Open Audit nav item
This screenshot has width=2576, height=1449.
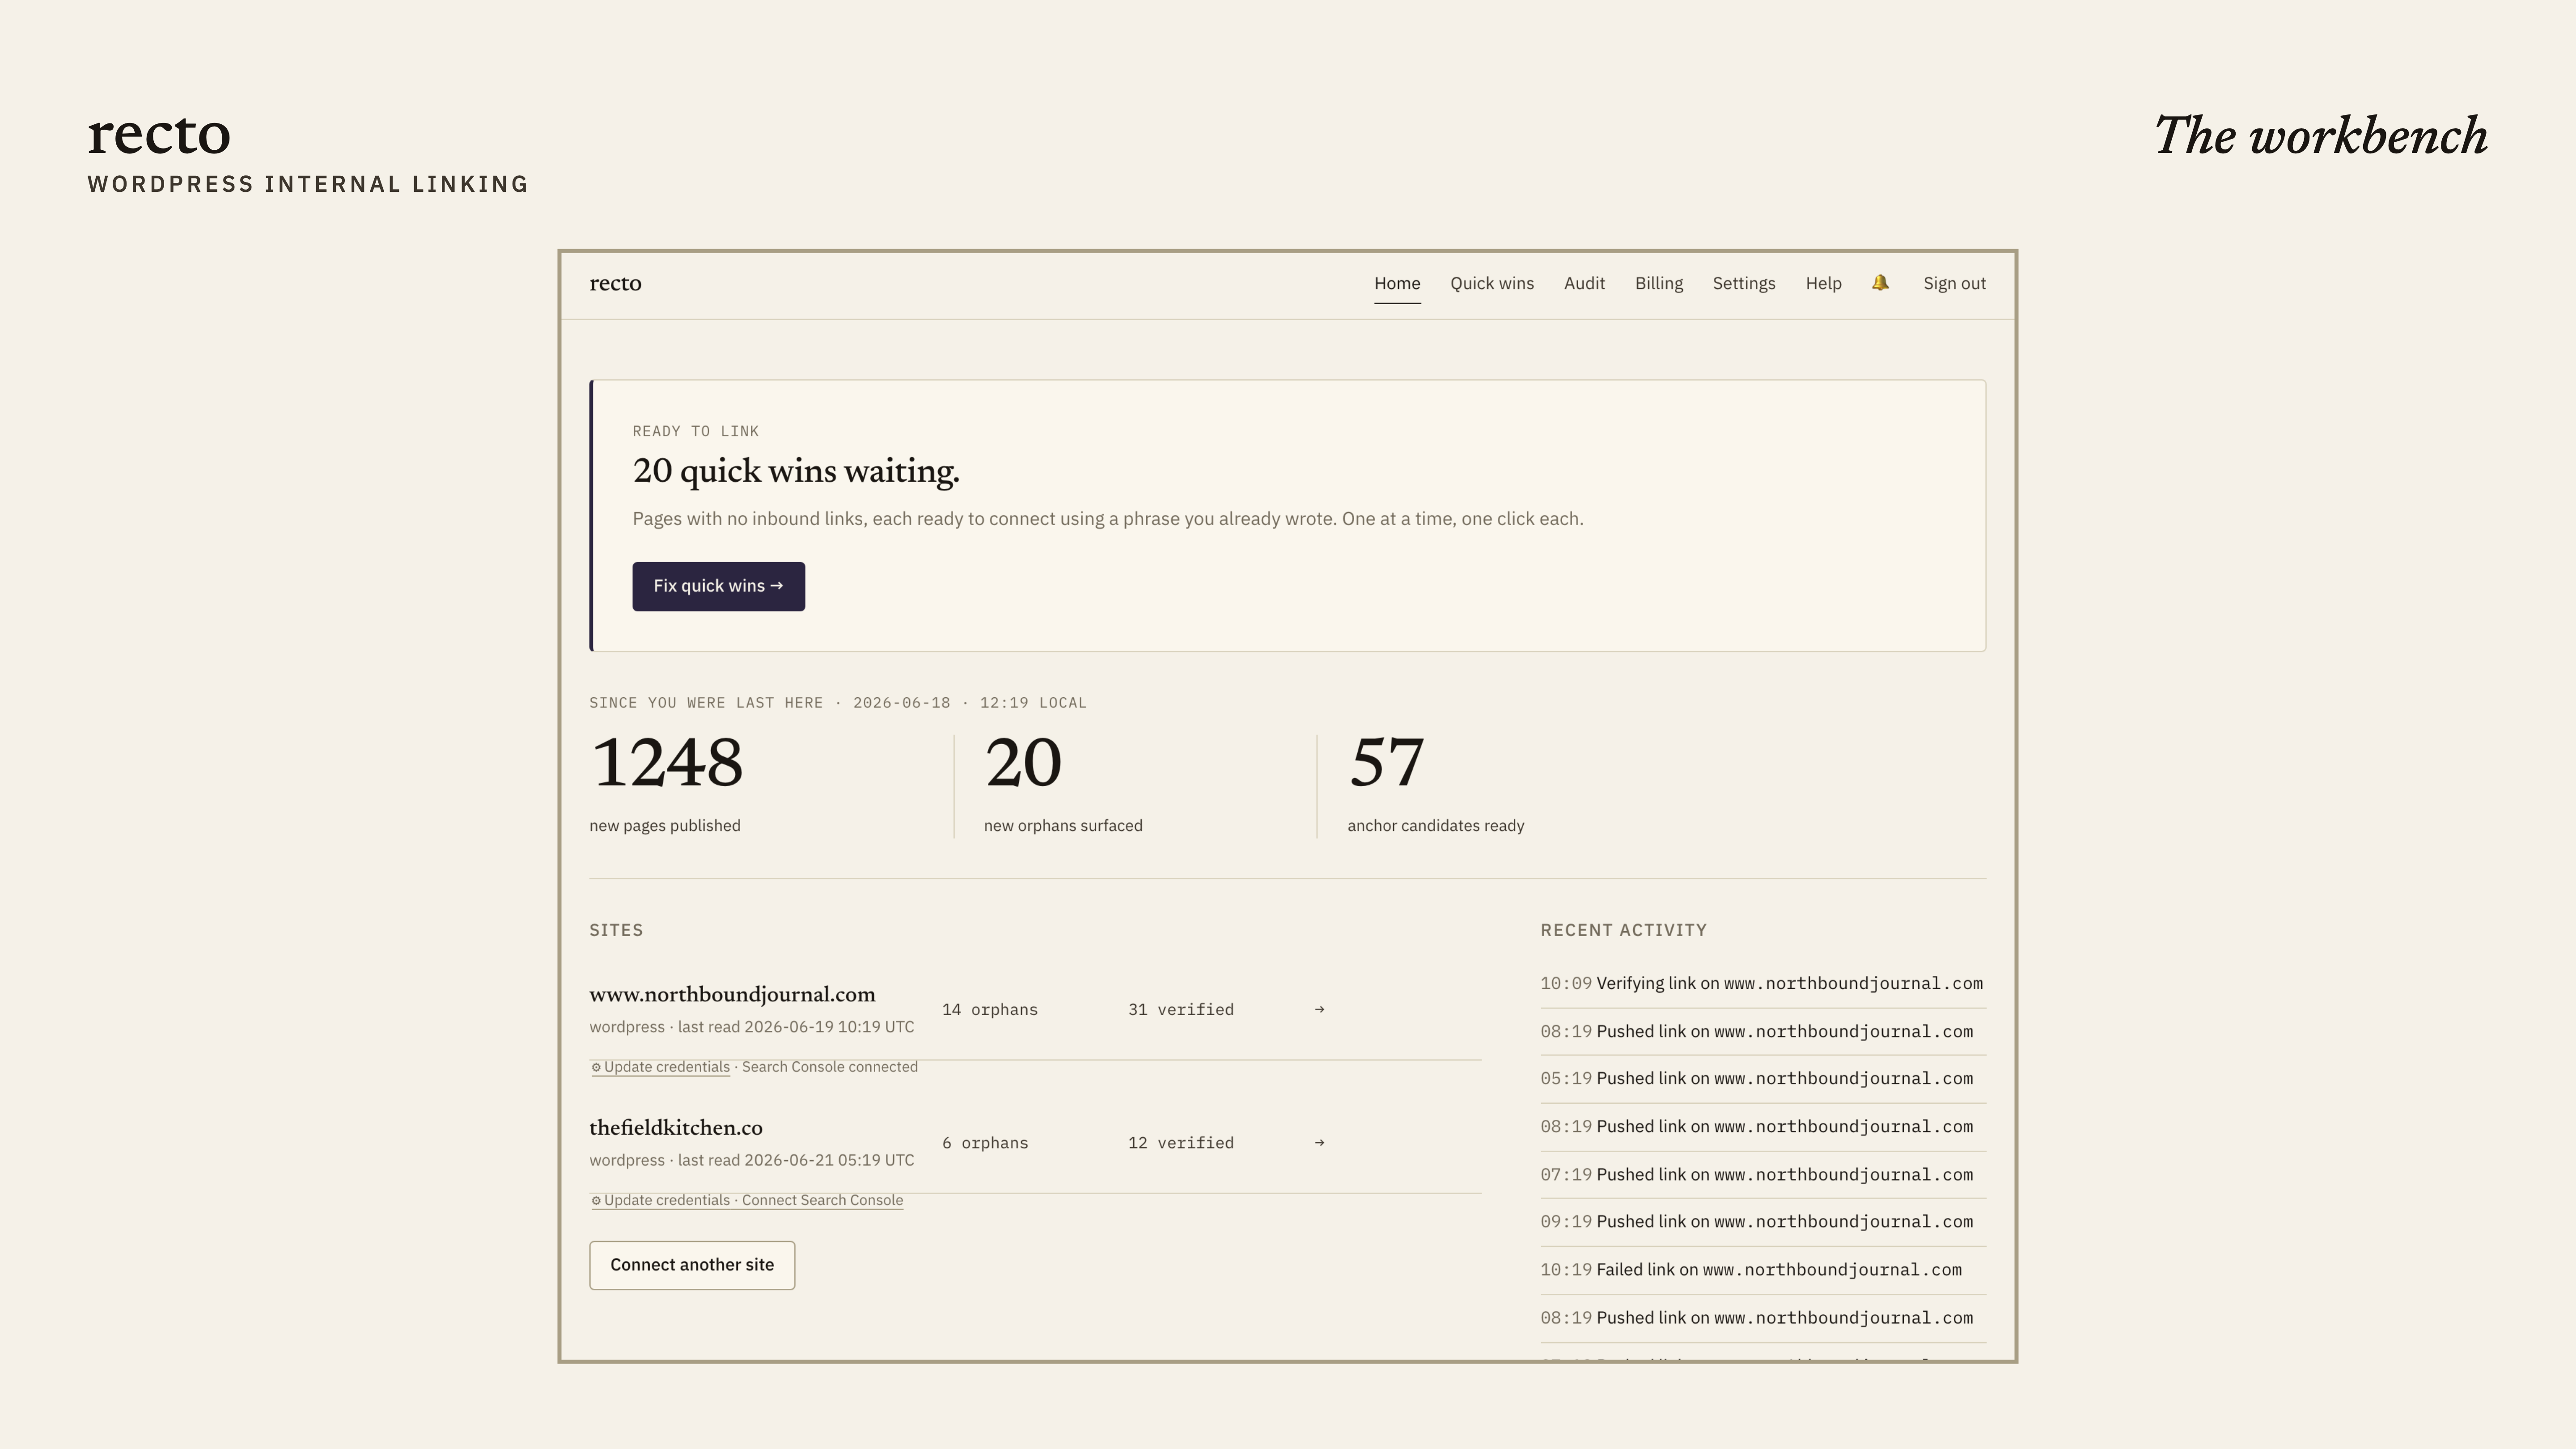1584,284
